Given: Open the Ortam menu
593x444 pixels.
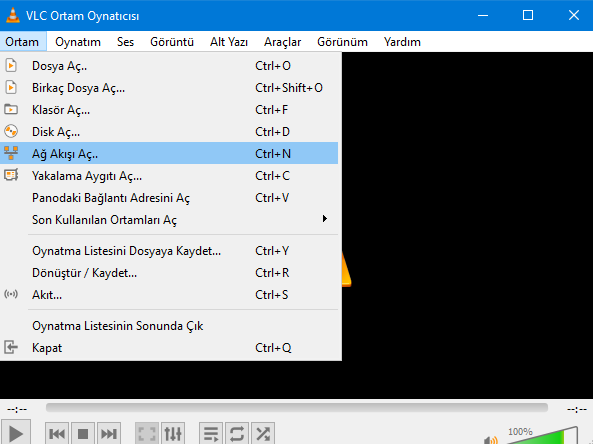Looking at the screenshot, I should click(x=22, y=42).
